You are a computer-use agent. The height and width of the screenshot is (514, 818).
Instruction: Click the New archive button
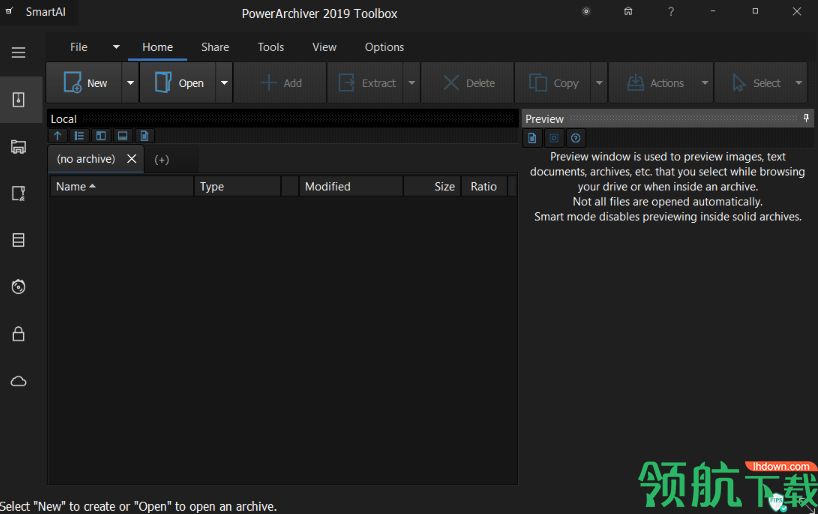(x=85, y=82)
